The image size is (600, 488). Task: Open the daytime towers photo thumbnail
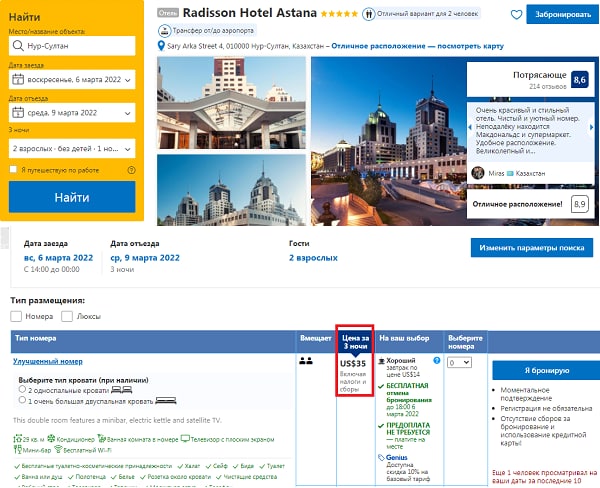[232, 190]
